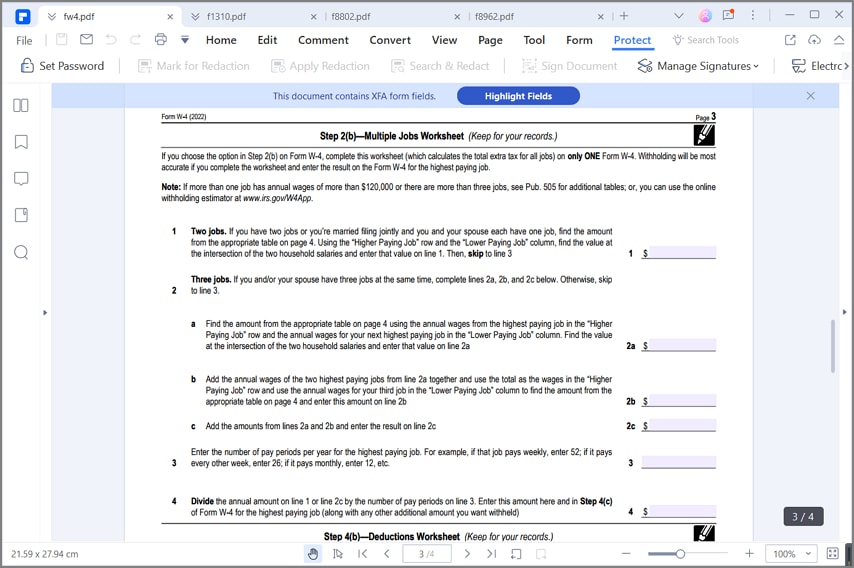Open the search panel magnifier icon

pos(21,252)
